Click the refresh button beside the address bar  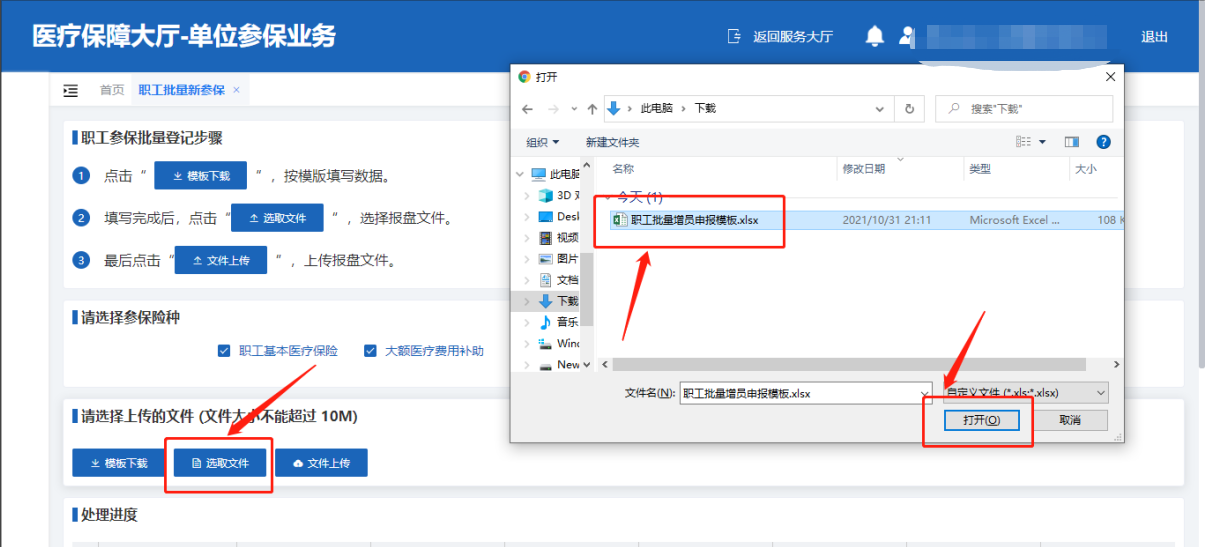908,108
